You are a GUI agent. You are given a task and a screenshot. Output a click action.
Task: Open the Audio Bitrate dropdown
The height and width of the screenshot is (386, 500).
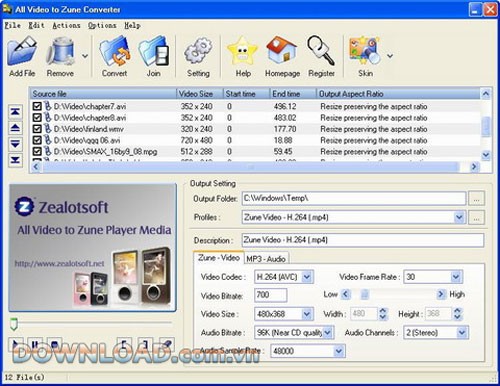click(328, 332)
